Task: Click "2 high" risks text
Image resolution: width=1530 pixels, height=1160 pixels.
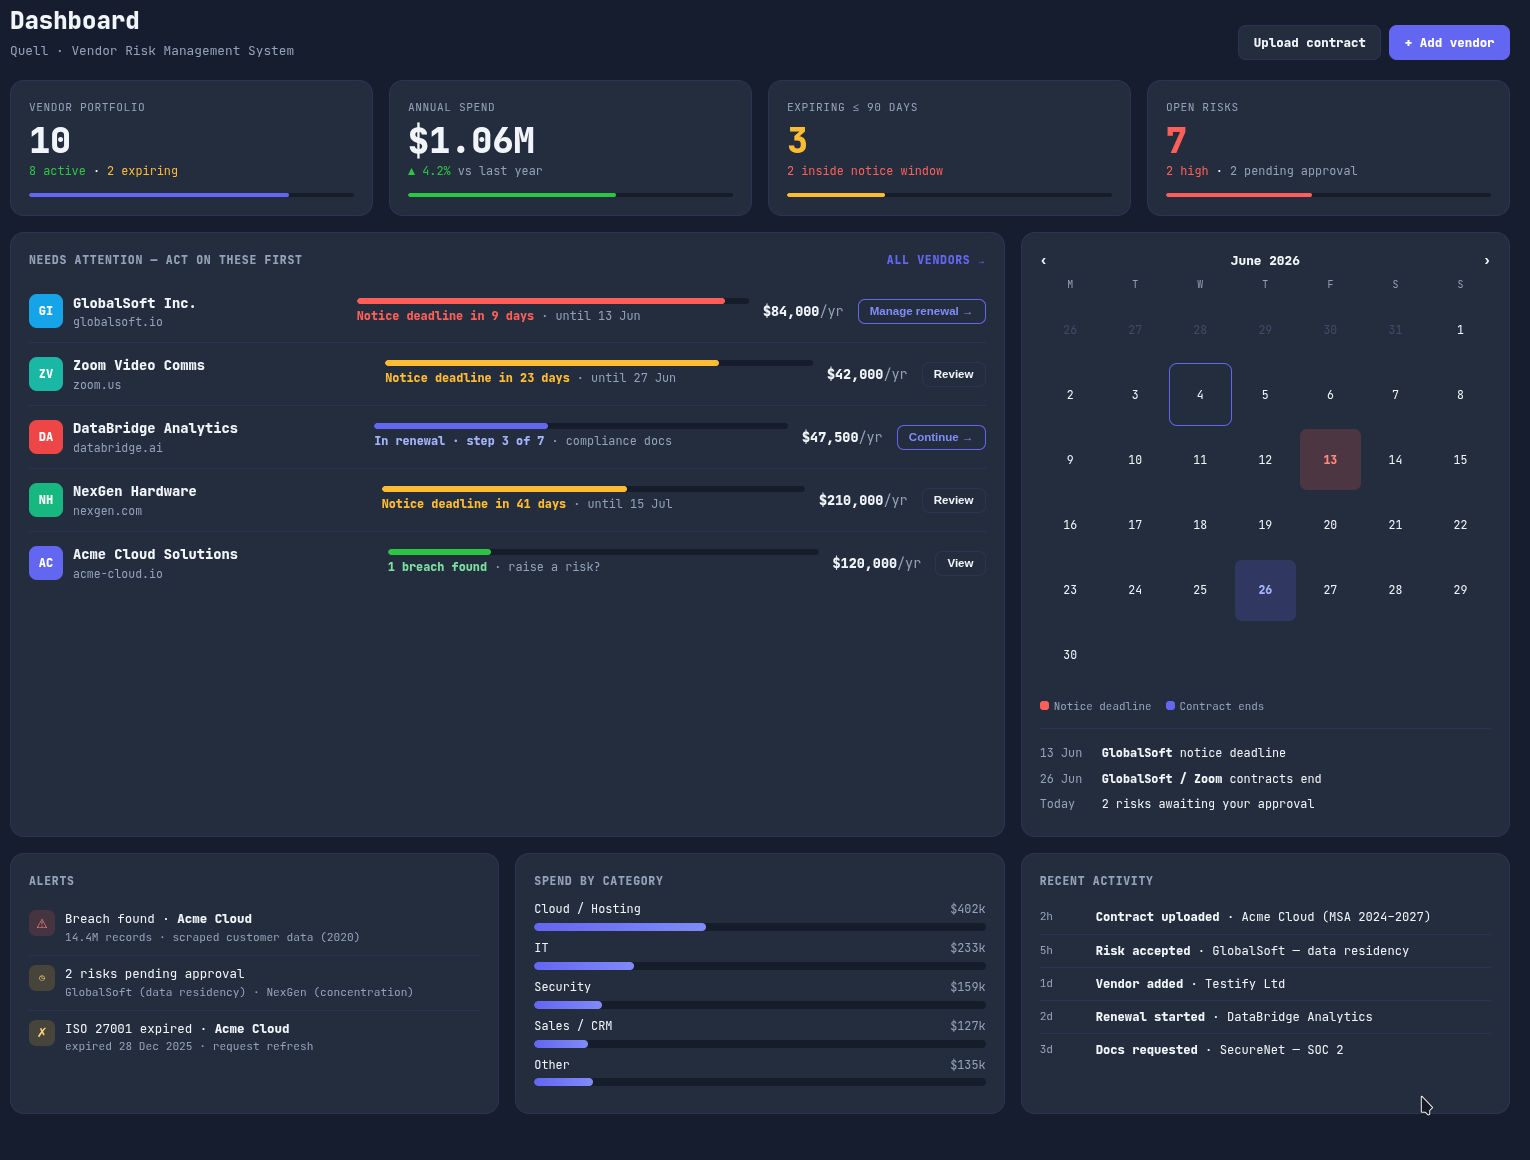Action: (1187, 171)
